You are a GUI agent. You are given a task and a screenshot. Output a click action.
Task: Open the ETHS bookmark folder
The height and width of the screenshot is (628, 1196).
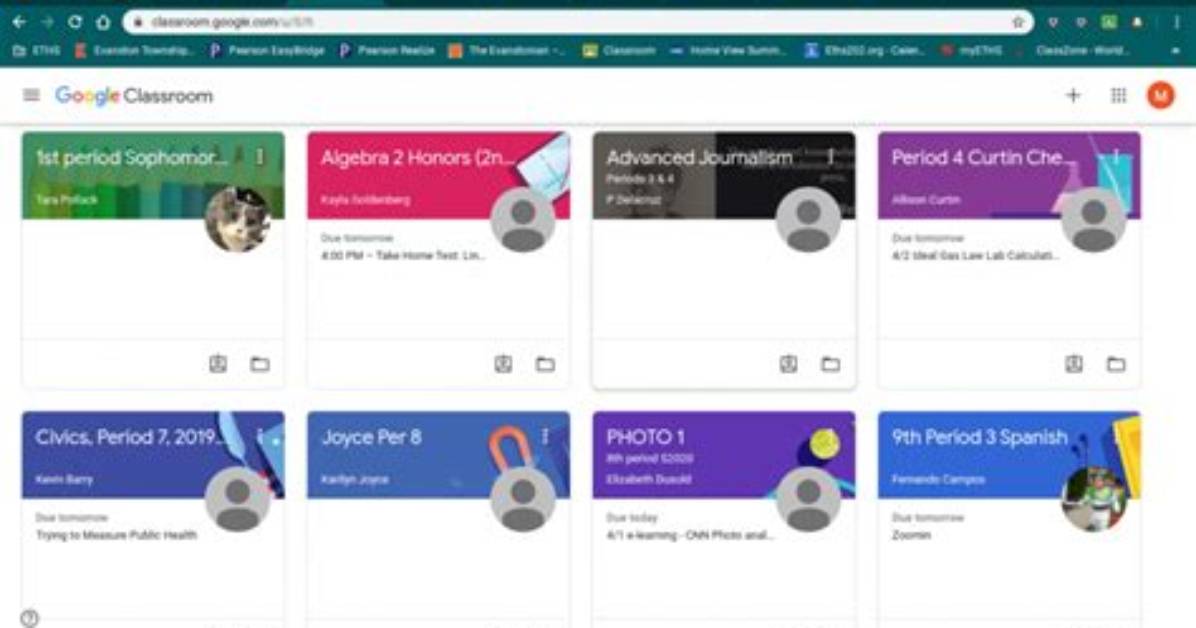[x=37, y=50]
